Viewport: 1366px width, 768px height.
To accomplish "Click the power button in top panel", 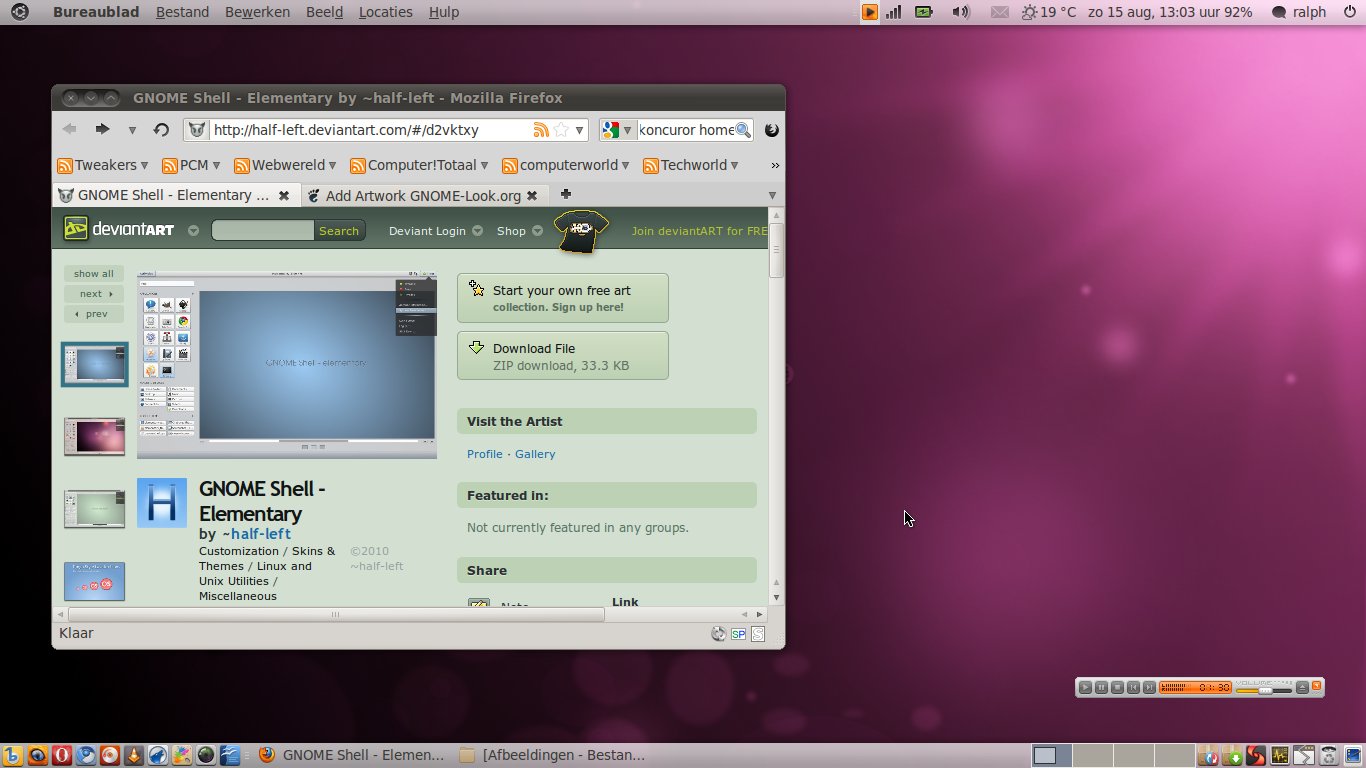I will [x=1349, y=12].
